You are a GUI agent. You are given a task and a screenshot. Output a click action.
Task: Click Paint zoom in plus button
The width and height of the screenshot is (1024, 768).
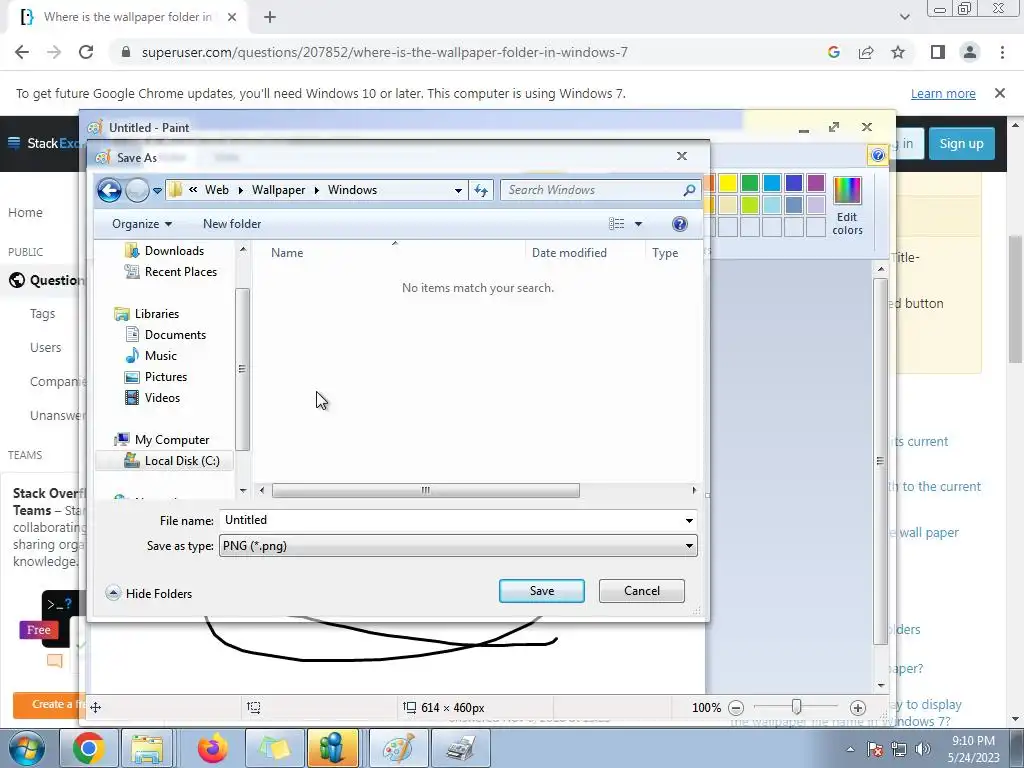[858, 708]
